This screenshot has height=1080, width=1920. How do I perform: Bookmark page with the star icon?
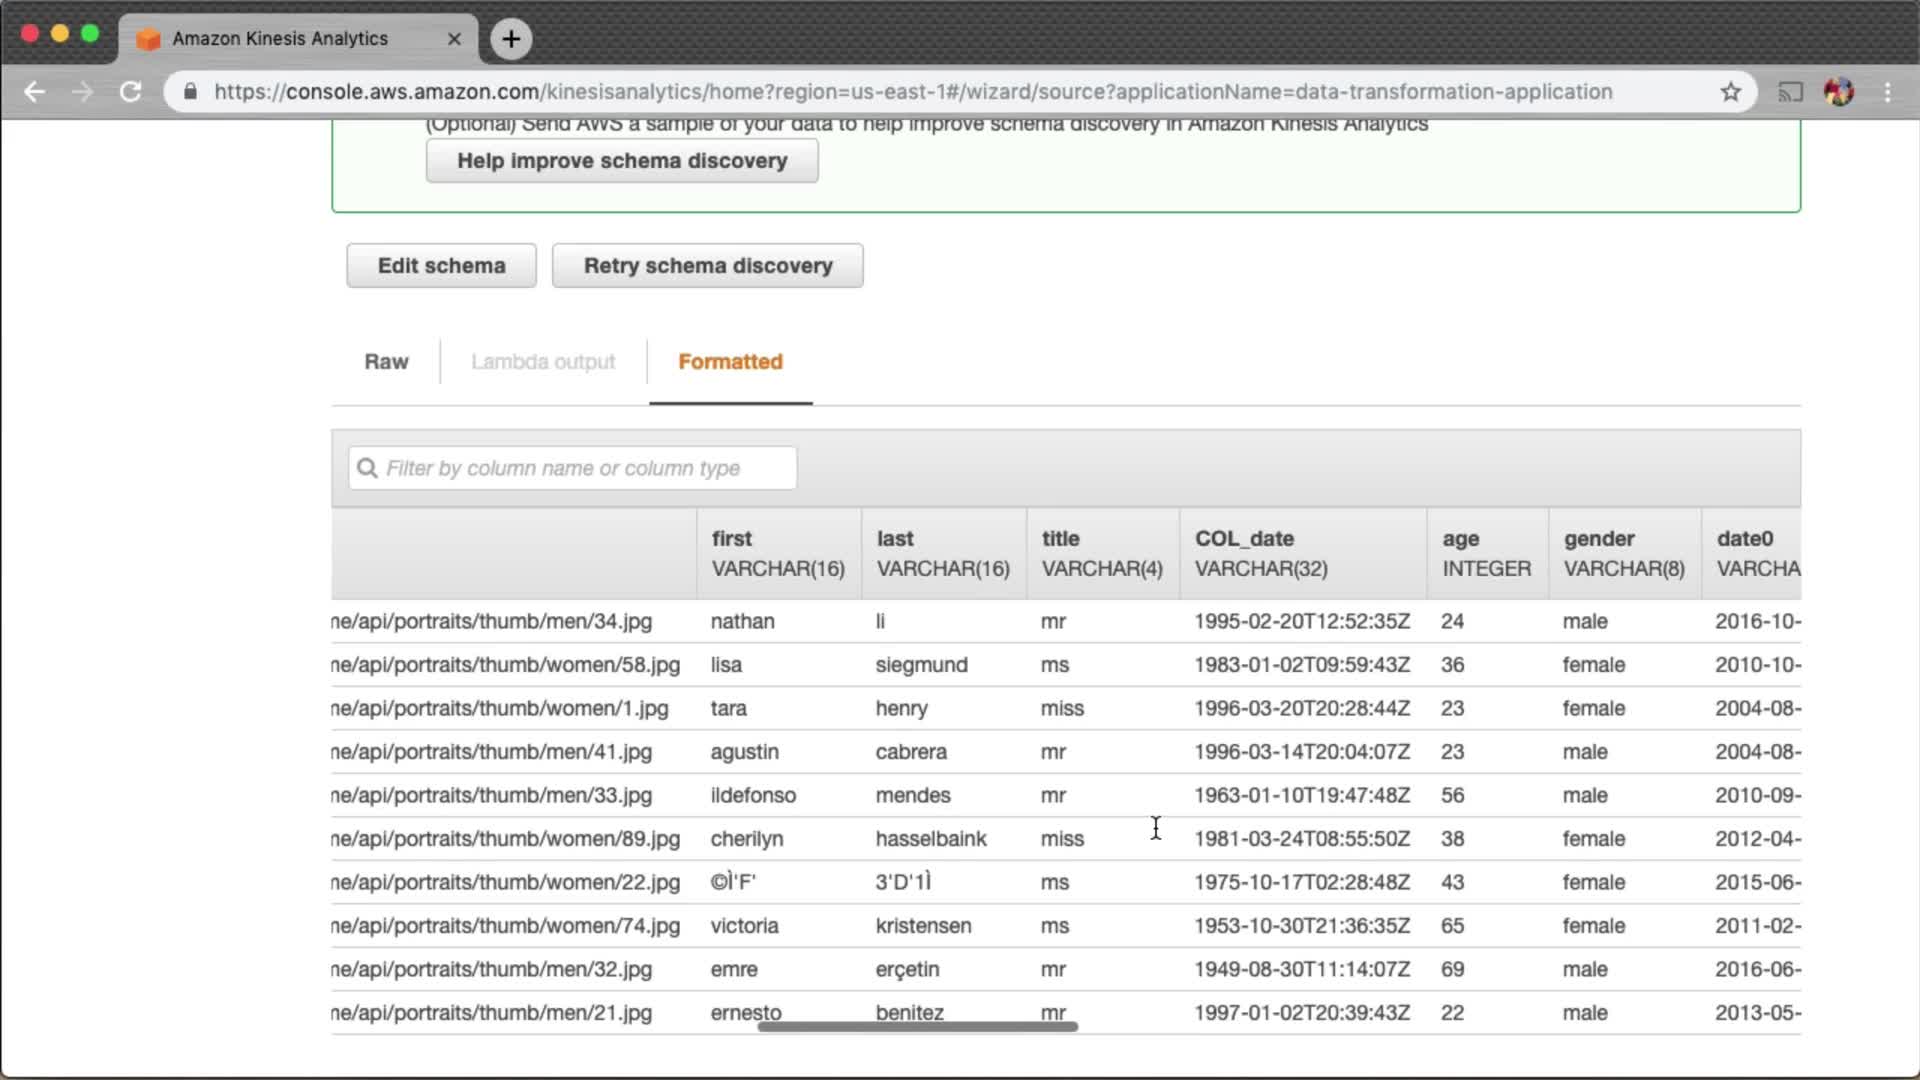(x=1731, y=92)
